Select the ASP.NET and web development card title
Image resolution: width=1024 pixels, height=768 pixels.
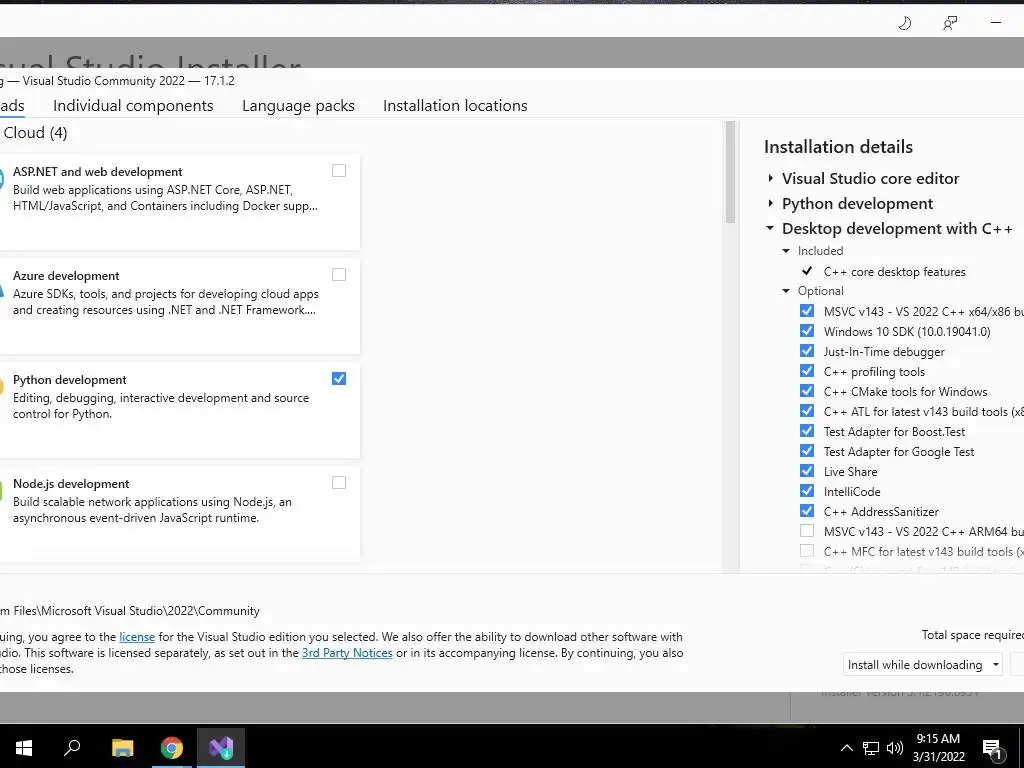(98, 172)
